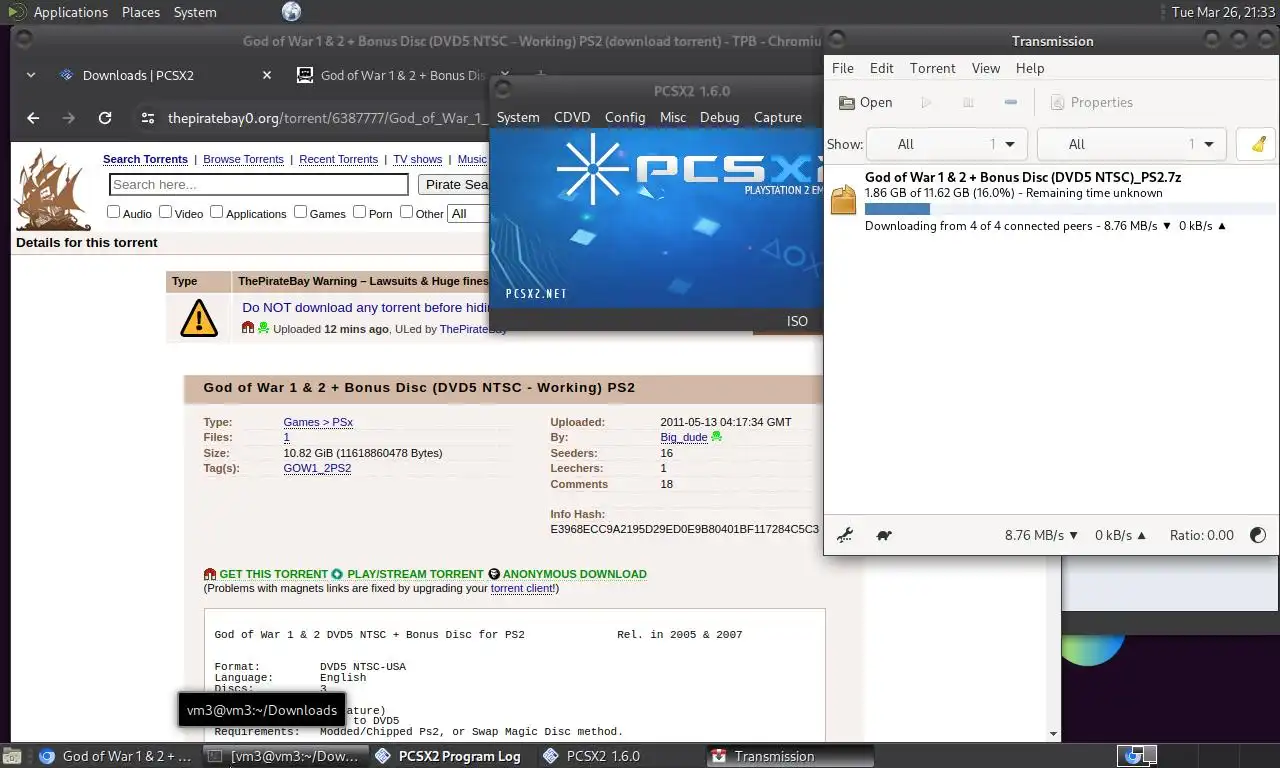Click the Browse Torrents link
Screen dimensions: 1280x768
244,159
